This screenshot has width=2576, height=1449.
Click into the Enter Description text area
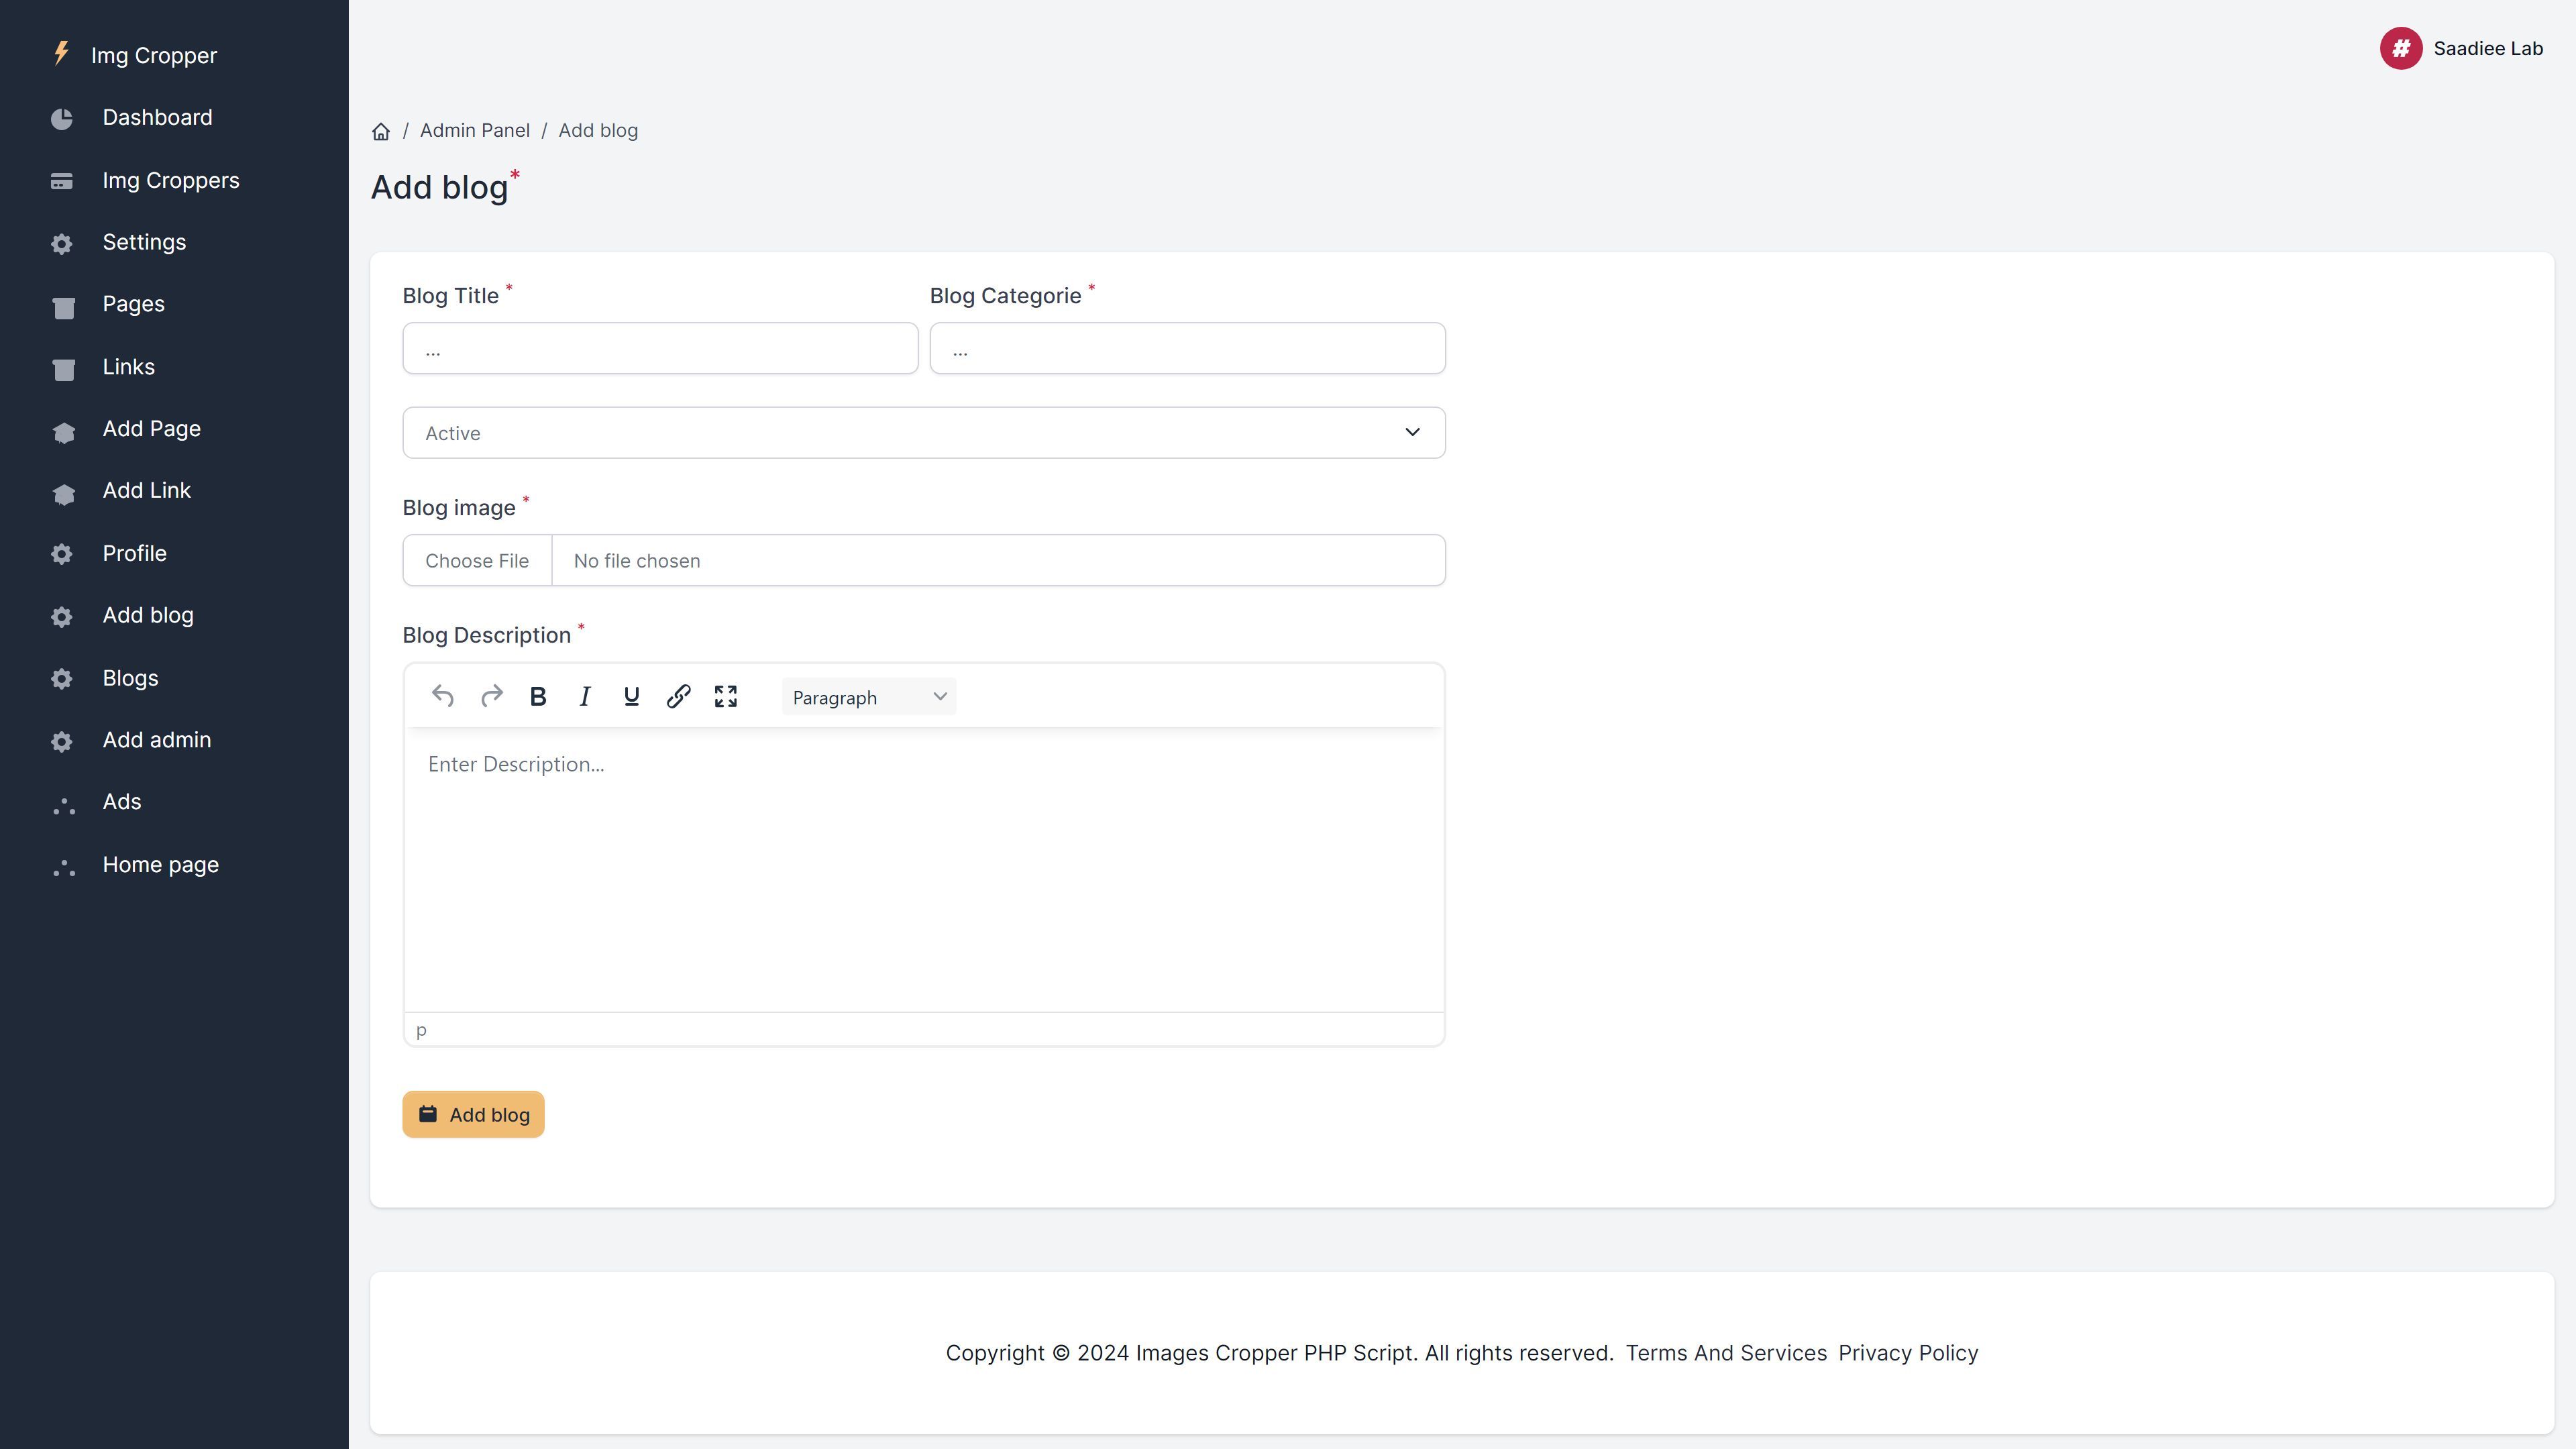pos(923,870)
